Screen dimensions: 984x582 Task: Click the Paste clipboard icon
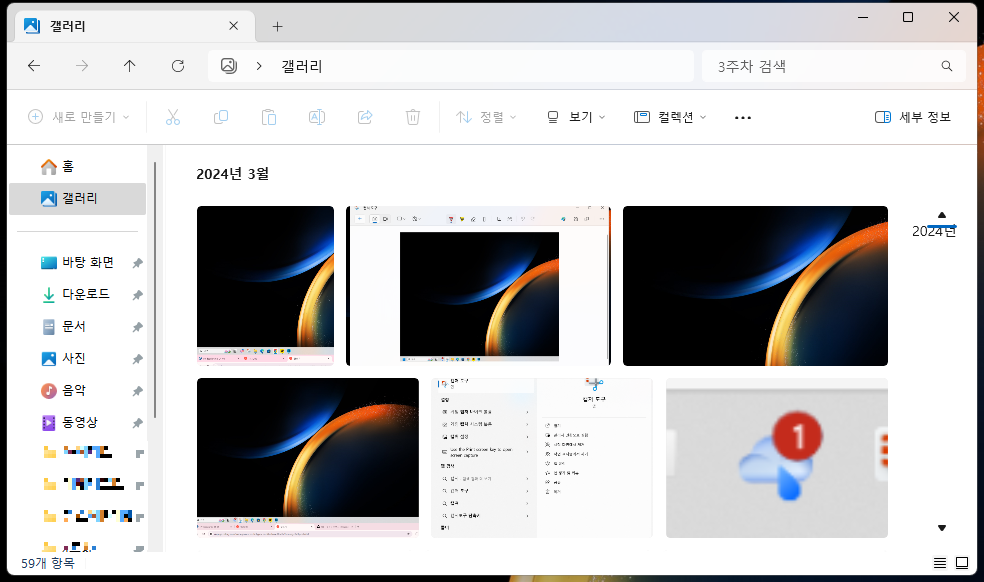[x=269, y=117]
